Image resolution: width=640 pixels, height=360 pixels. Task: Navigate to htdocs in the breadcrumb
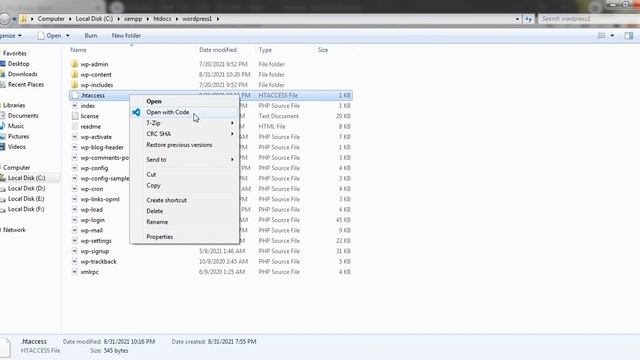coord(162,19)
